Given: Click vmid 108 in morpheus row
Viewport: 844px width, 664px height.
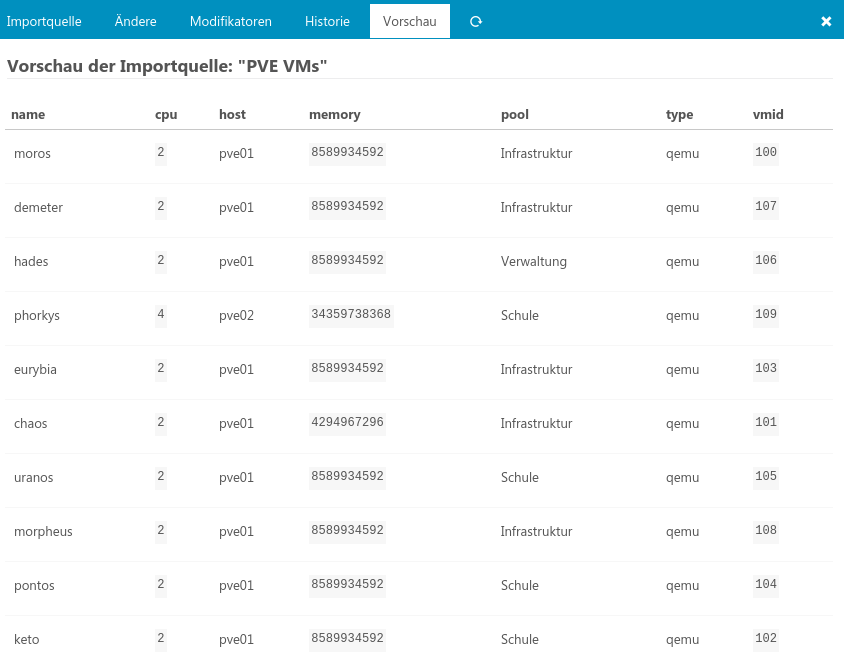Looking at the screenshot, I should 765,530.
